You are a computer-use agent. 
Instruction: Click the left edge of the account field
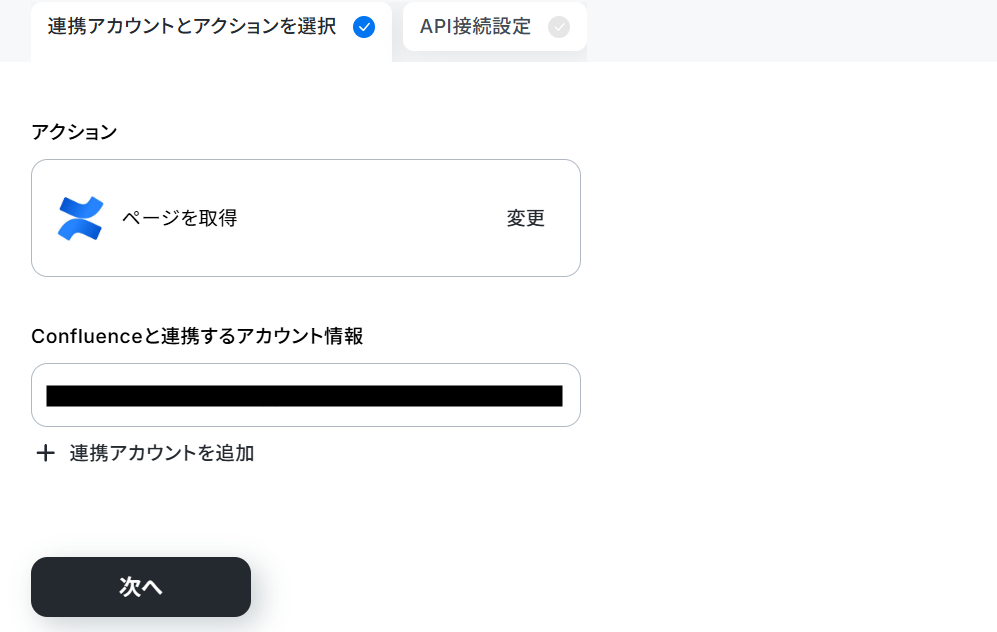coord(39,395)
